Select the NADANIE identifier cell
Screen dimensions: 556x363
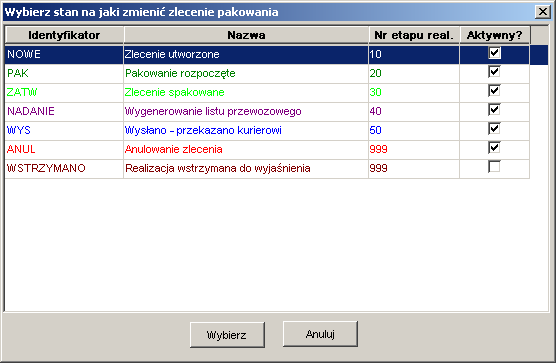point(64,111)
